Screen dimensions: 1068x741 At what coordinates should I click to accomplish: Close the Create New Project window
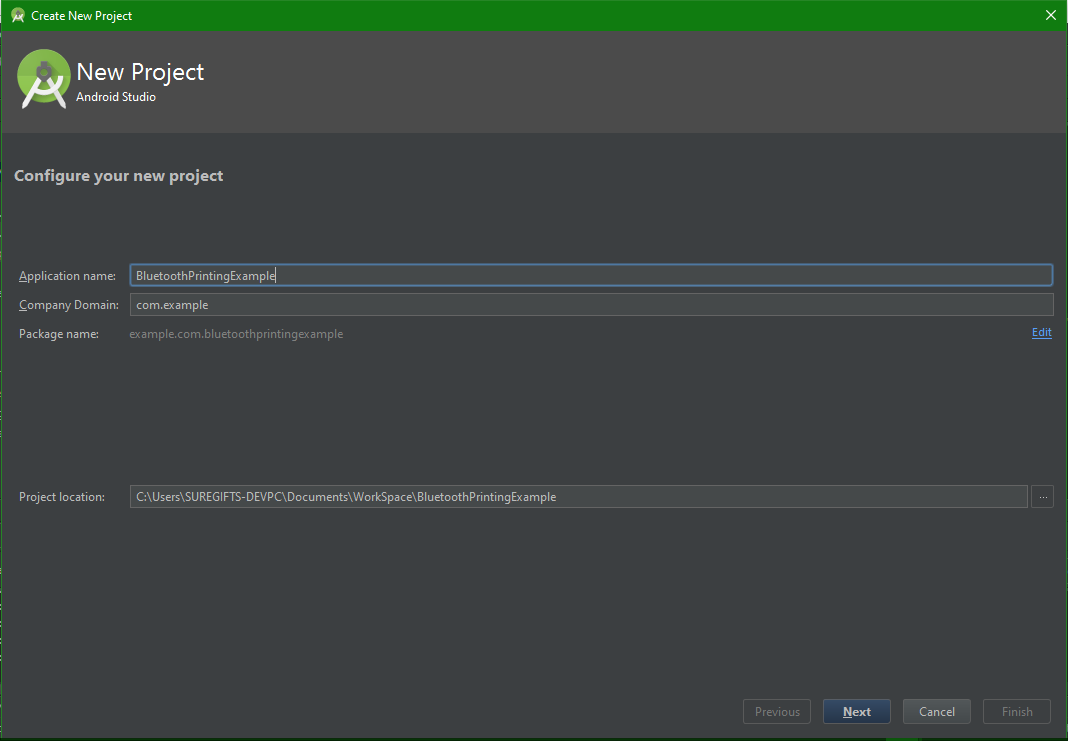[x=1050, y=15]
